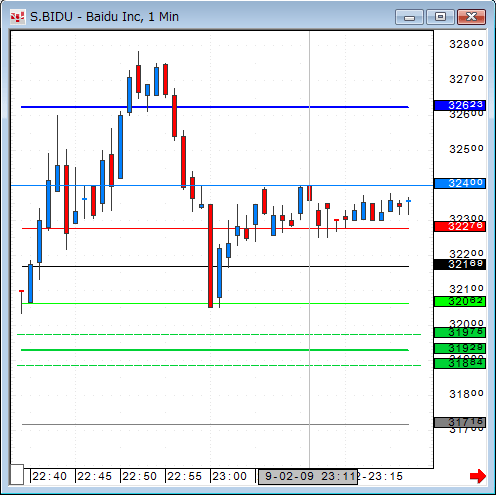Select the gray 31716 price label
Image resolution: width=496 pixels, height=495 pixels.
coord(460,422)
